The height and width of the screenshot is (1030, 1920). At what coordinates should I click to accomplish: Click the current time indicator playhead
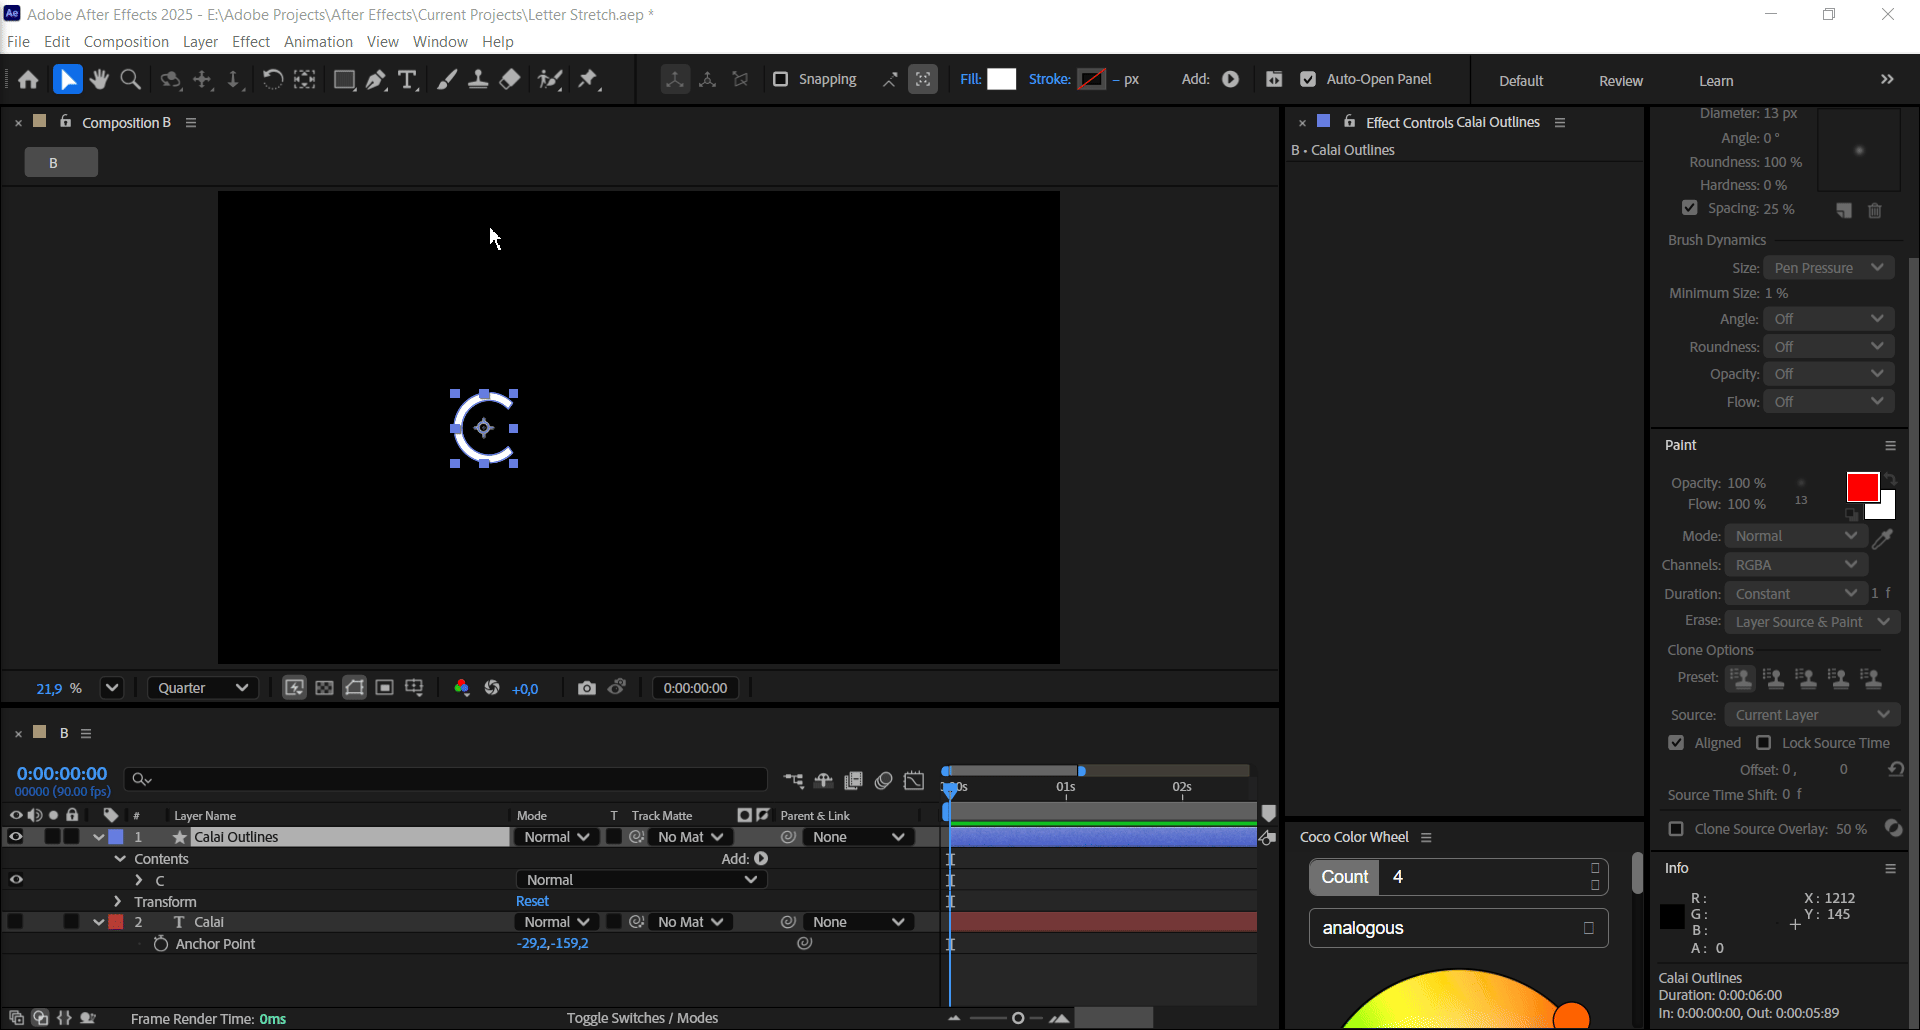949,789
